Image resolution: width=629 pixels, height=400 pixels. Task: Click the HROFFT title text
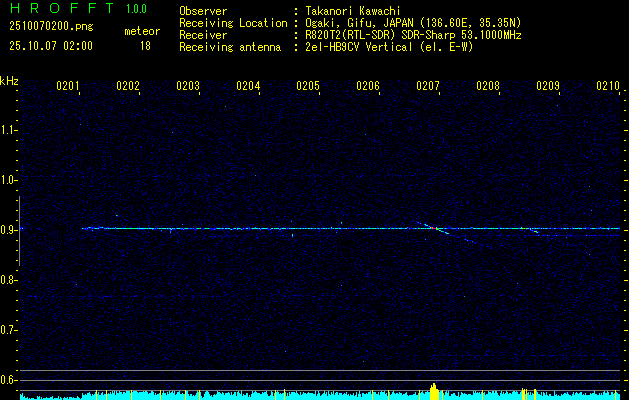click(x=61, y=9)
